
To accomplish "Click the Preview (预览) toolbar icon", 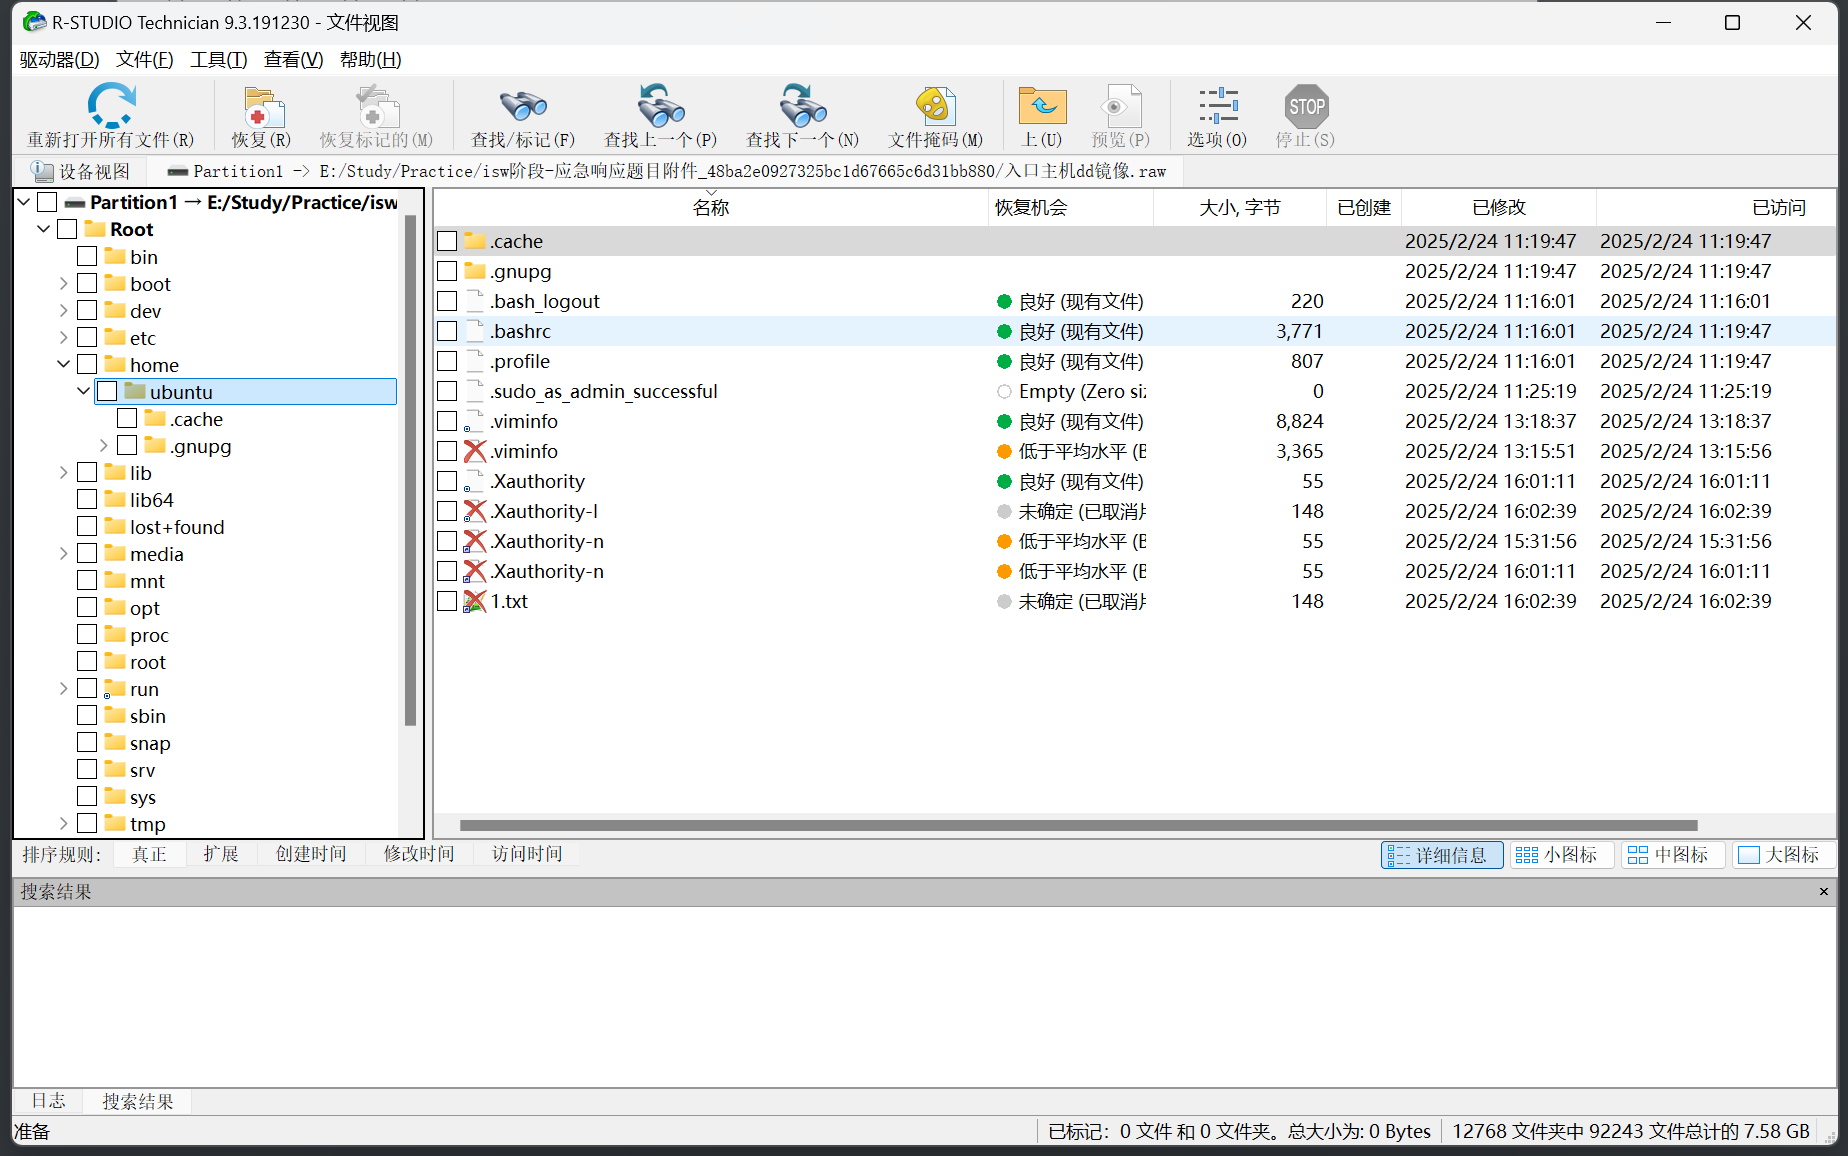I will 1120,106.
